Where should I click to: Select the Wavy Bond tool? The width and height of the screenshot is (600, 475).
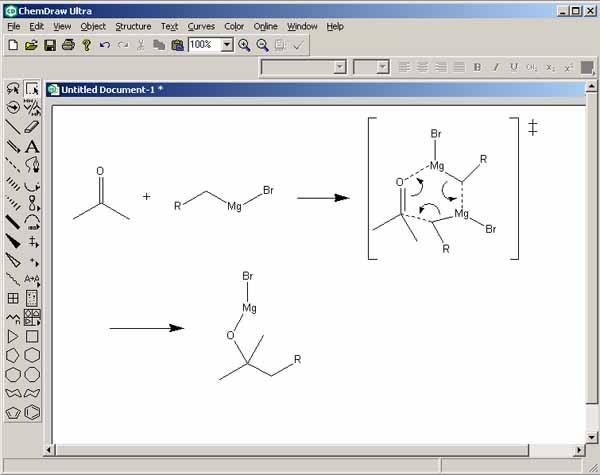[x=13, y=279]
